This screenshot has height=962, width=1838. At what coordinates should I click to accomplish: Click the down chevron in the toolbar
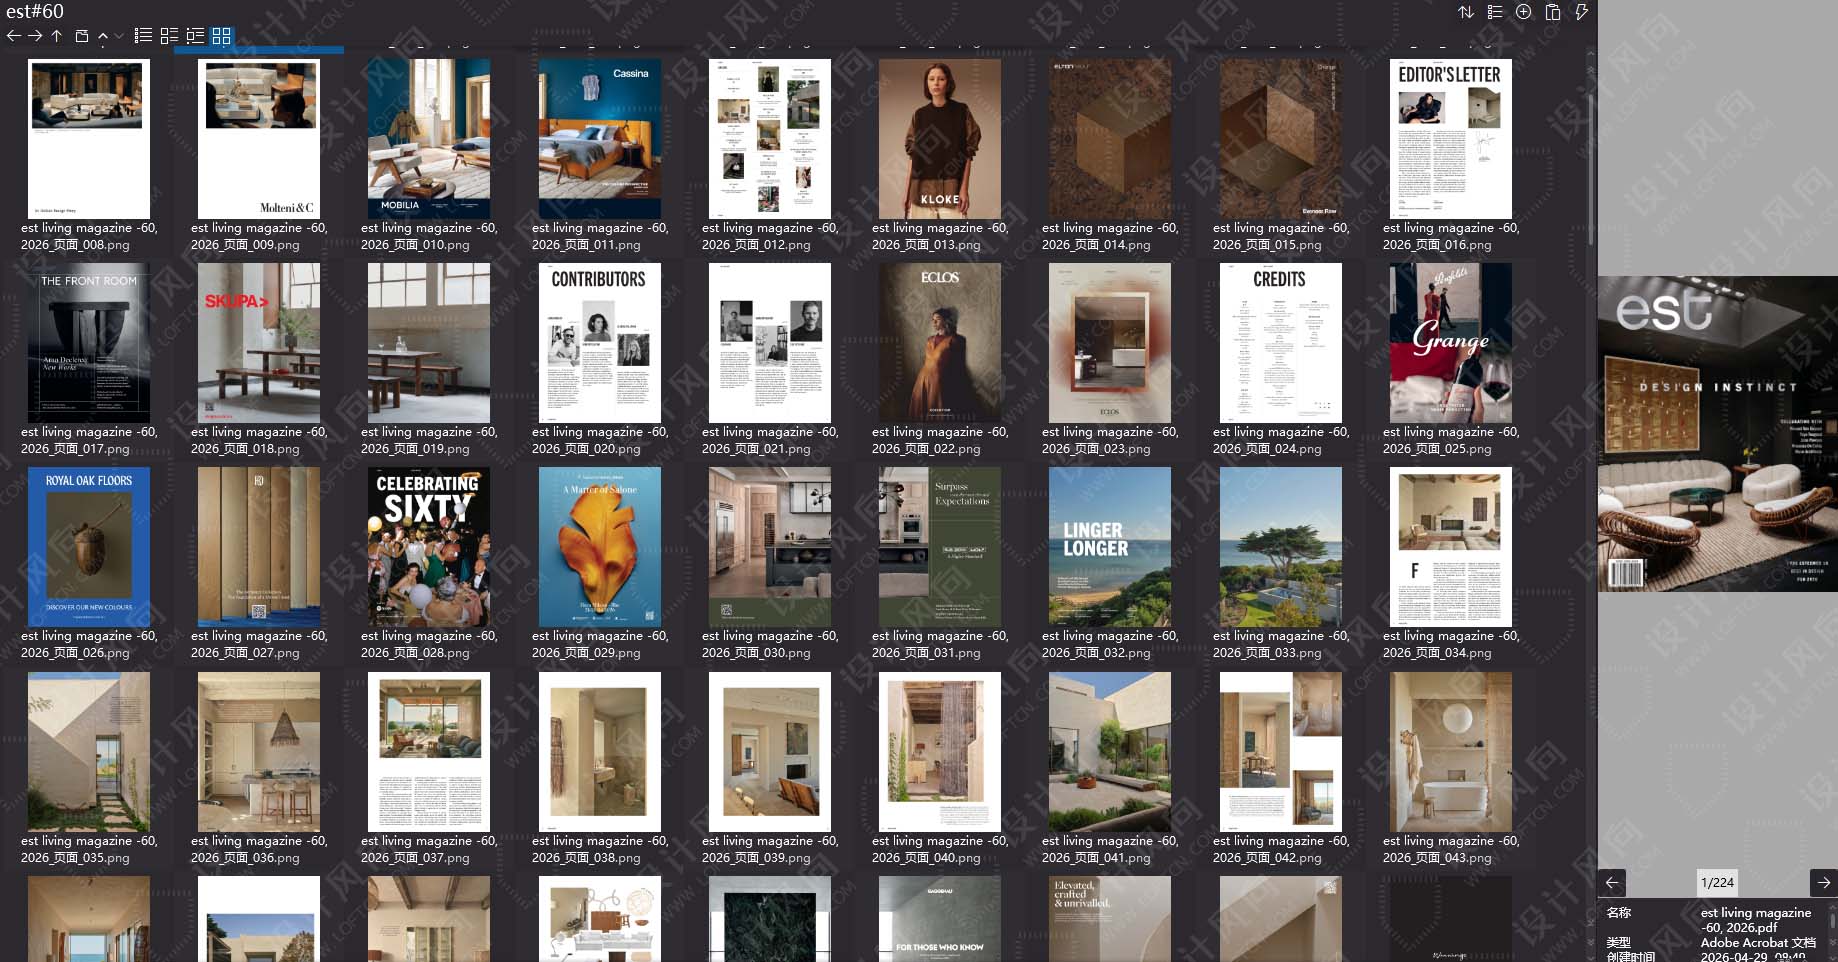click(x=119, y=36)
